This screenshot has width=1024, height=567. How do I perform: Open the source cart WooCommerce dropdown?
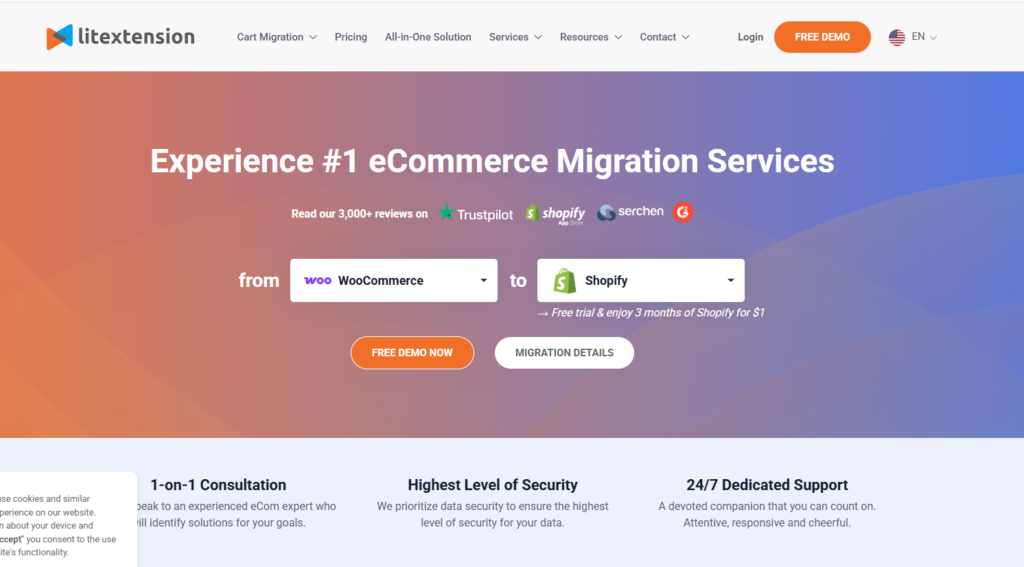click(x=394, y=280)
